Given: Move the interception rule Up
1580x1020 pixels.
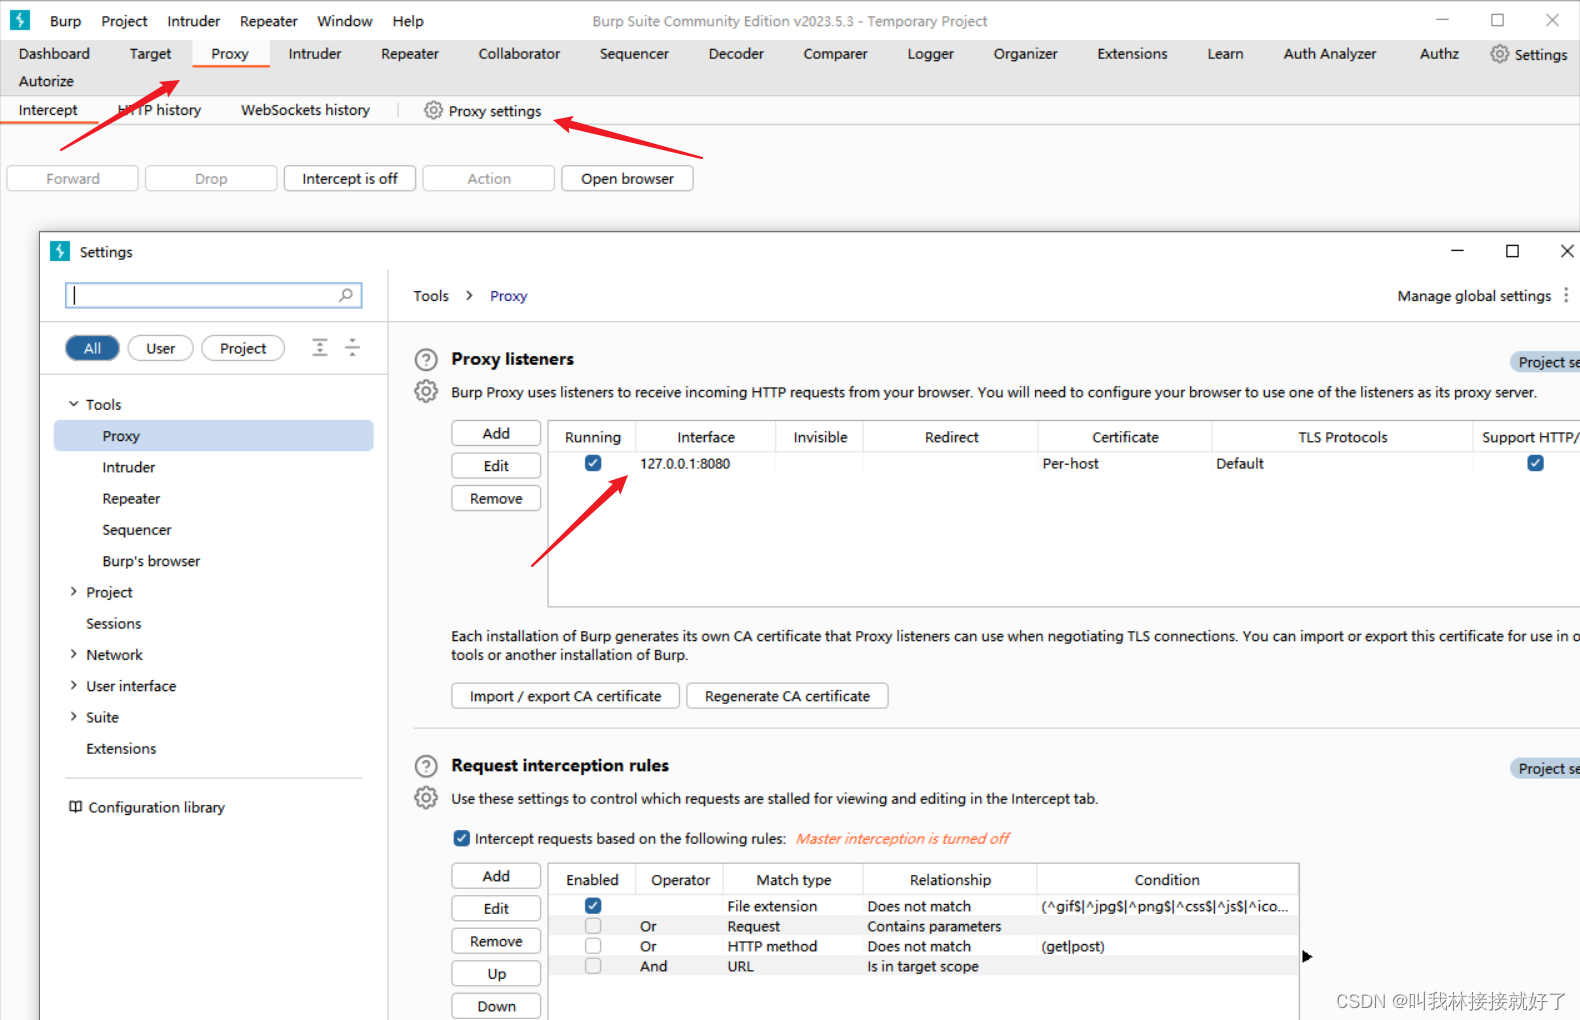Looking at the screenshot, I should tap(496, 973).
